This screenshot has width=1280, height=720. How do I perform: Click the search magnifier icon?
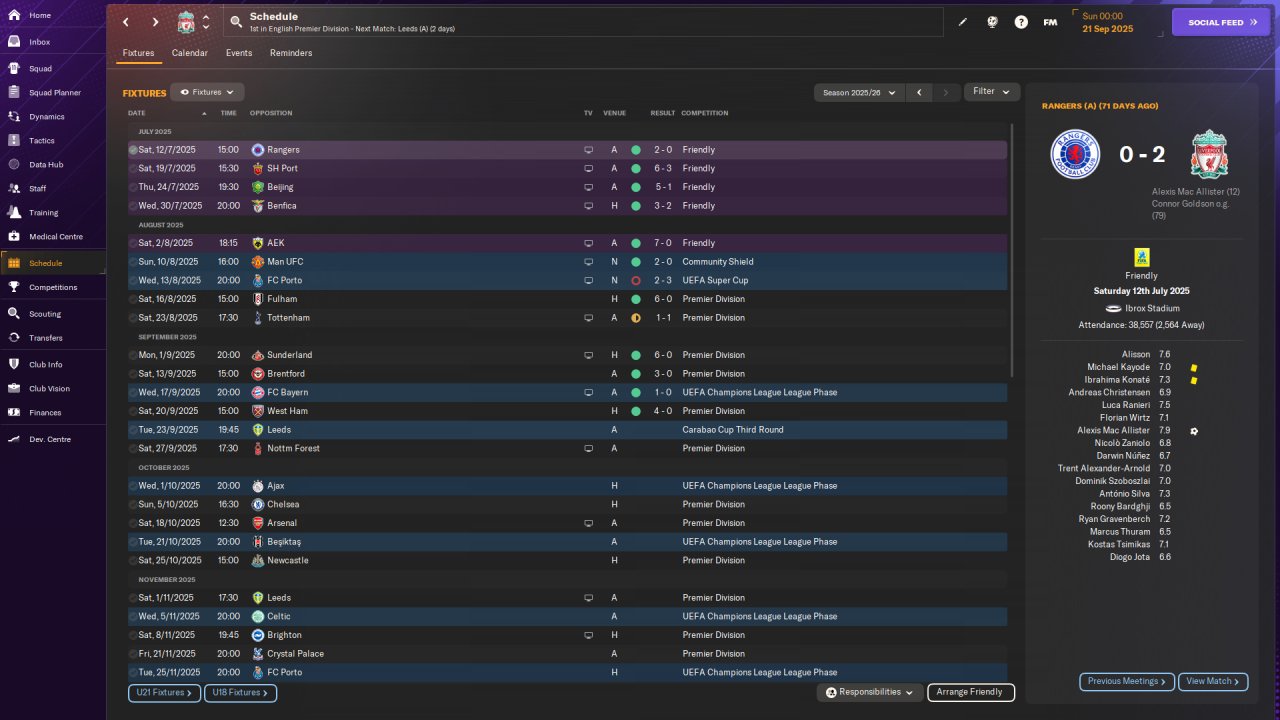click(235, 22)
